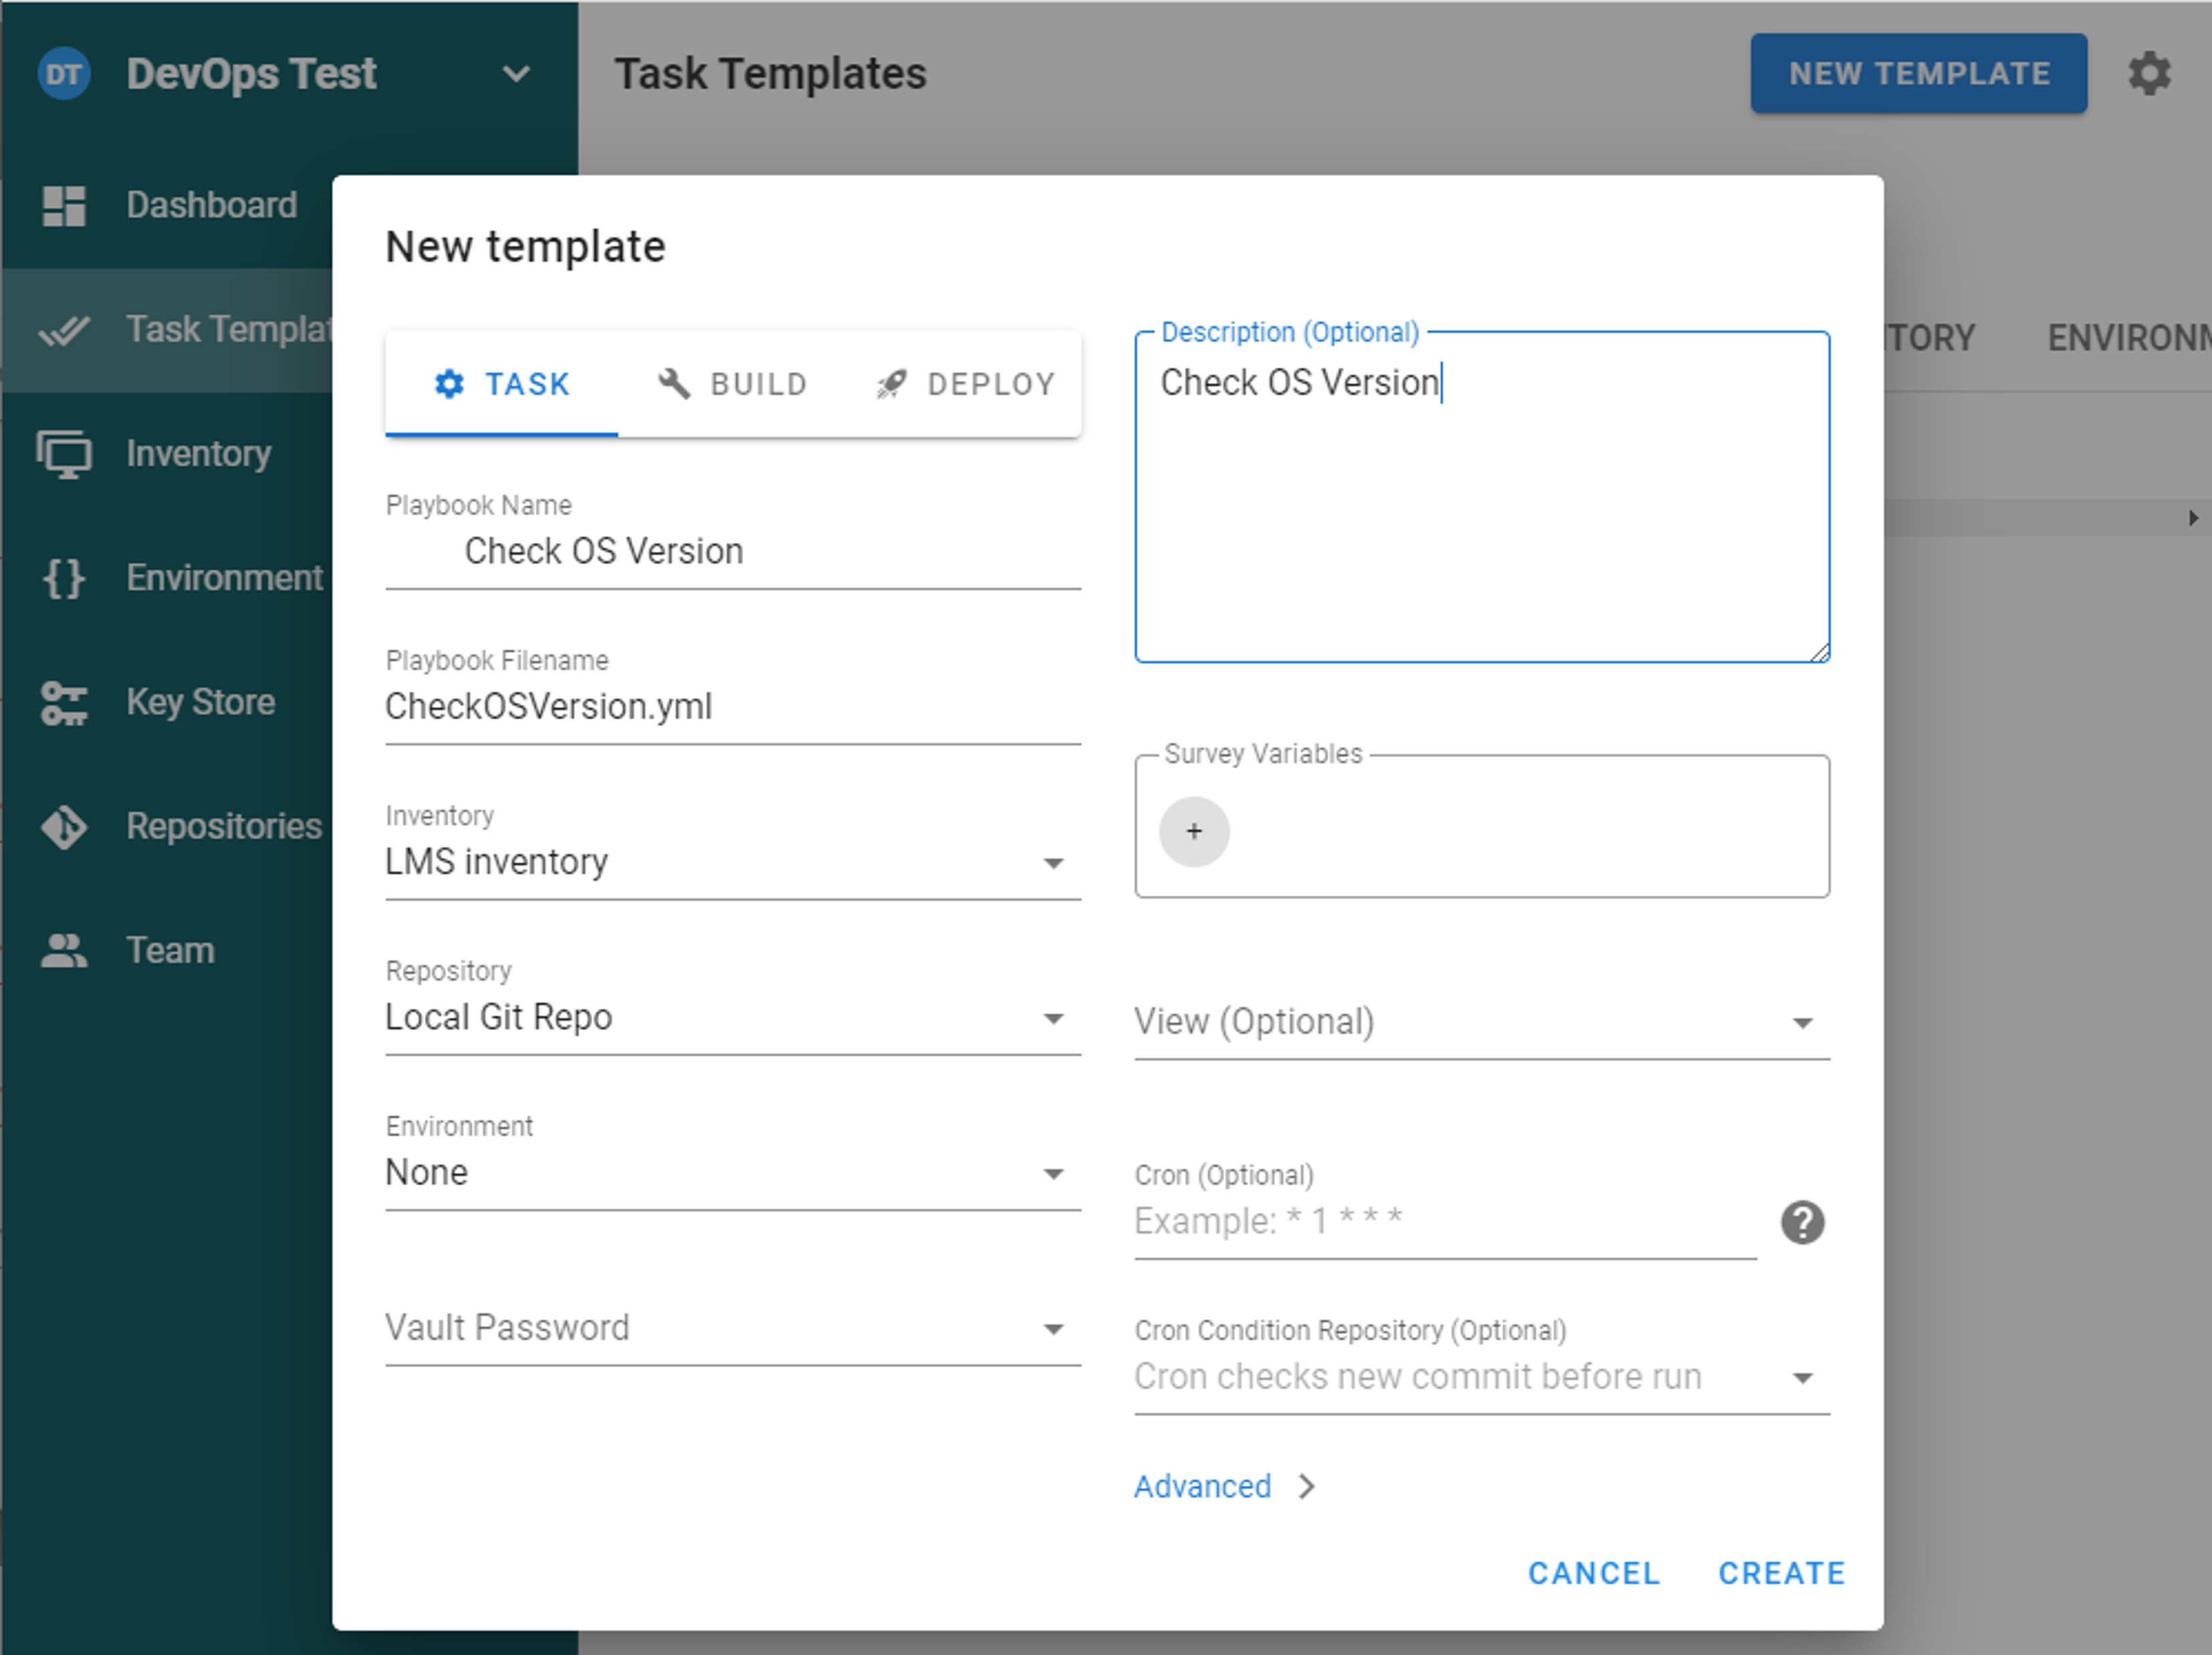Image resolution: width=2212 pixels, height=1655 pixels.
Task: Click the Cron help question mark icon
Action: (x=1802, y=1222)
